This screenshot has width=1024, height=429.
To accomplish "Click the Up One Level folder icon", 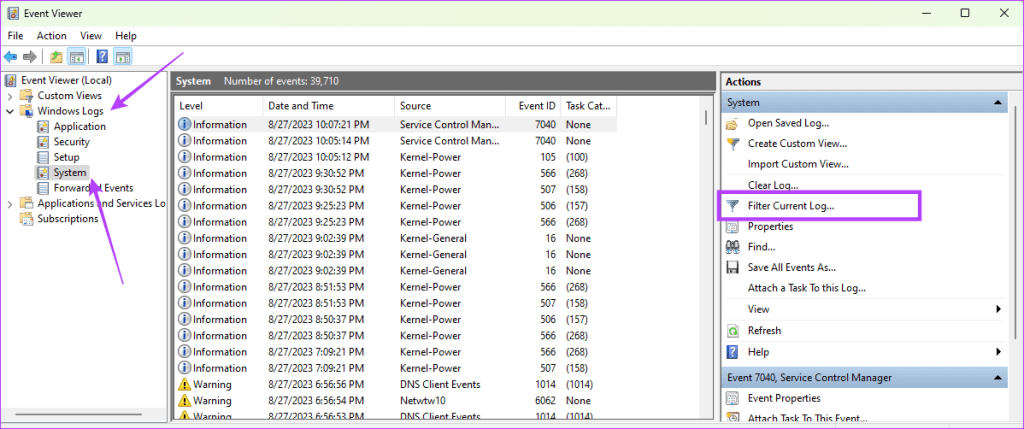I will [x=57, y=56].
